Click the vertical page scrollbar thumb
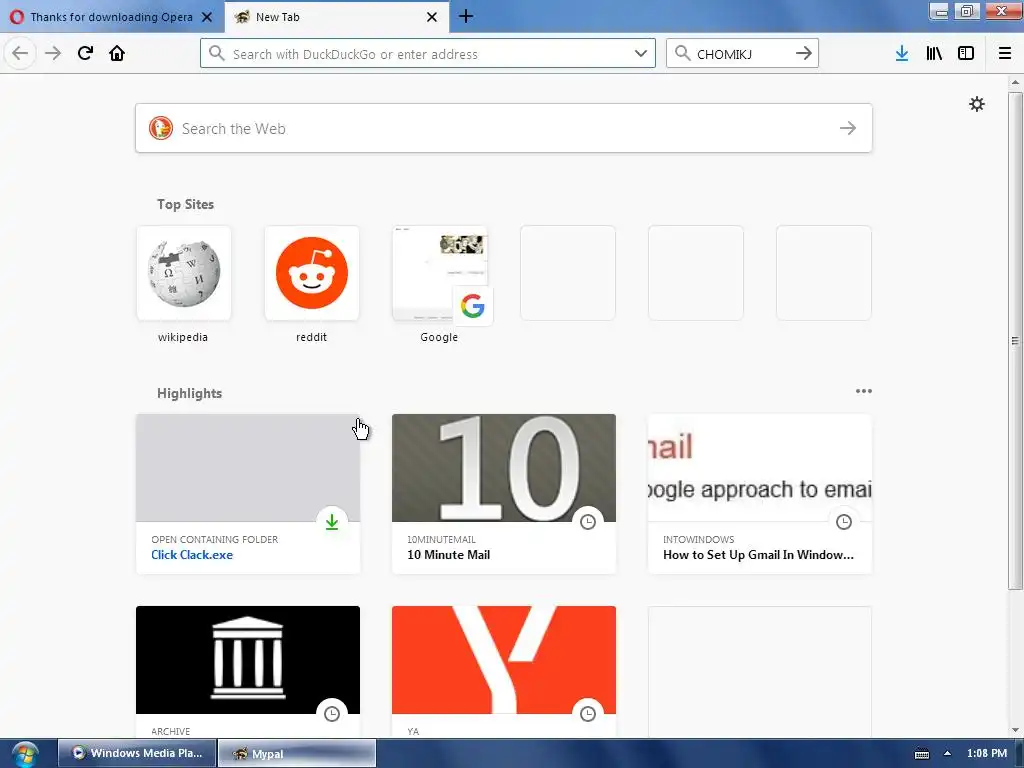1024x768 pixels. click(x=1015, y=340)
